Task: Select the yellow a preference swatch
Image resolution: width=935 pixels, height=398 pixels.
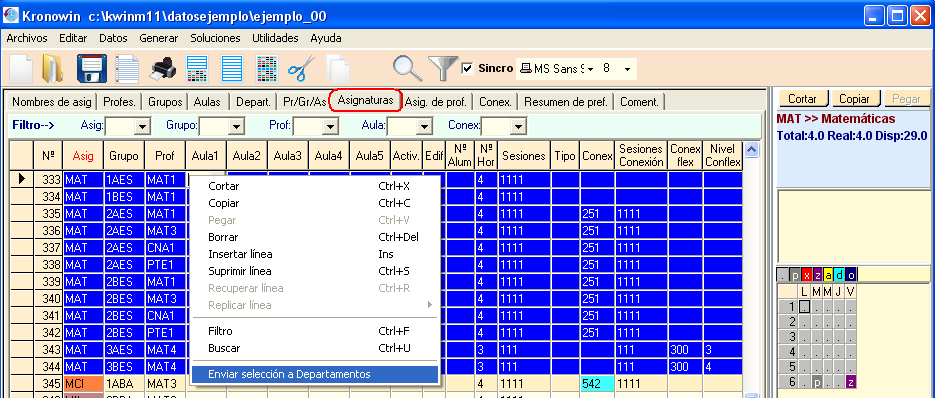Action: point(829,275)
